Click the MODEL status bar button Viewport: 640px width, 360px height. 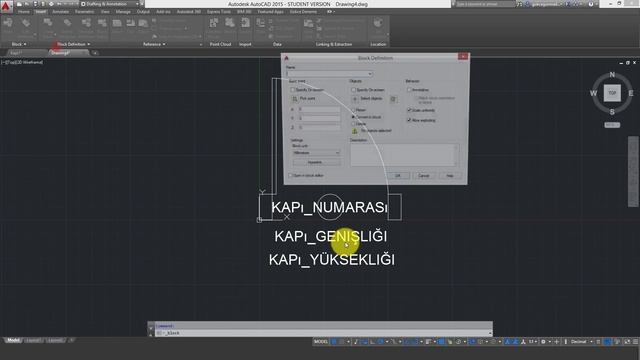321,342
